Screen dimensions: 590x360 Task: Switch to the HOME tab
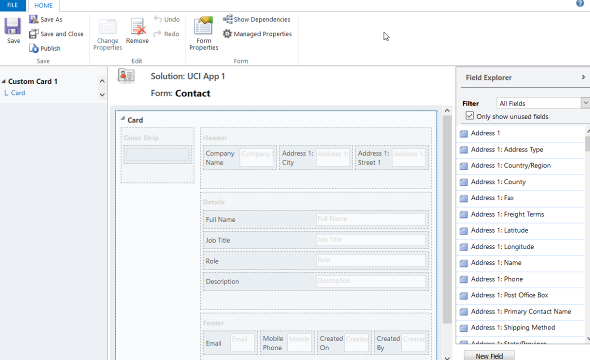43,5
